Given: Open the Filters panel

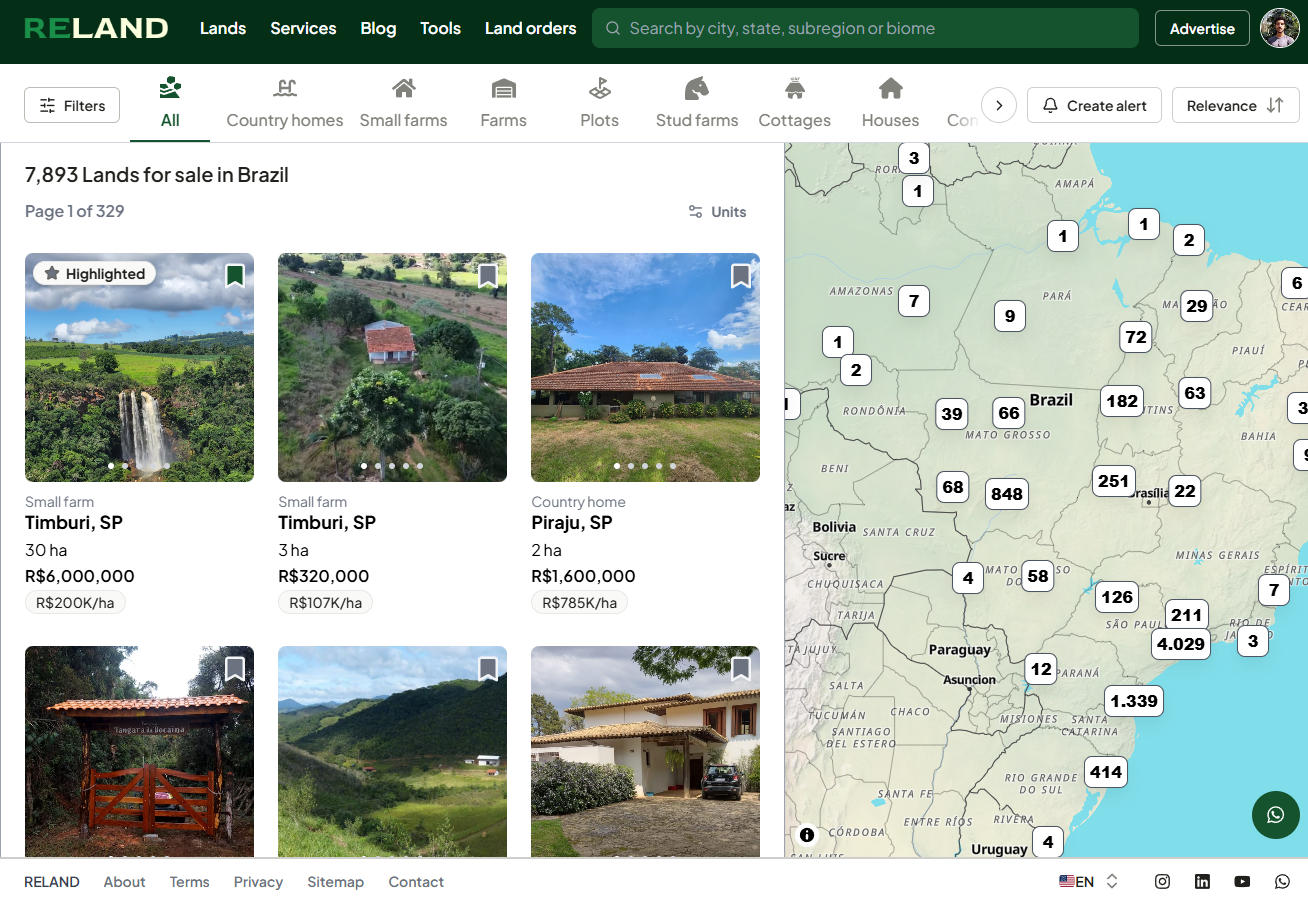Looking at the screenshot, I should point(72,105).
